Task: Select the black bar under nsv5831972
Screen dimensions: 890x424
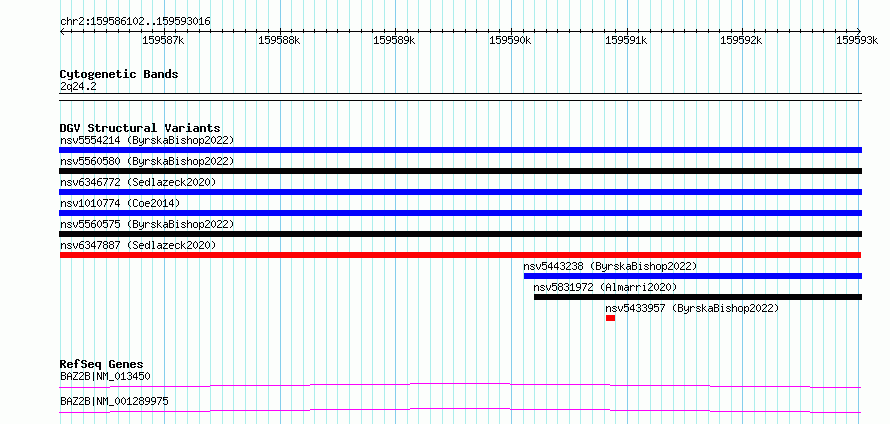Action: point(698,297)
